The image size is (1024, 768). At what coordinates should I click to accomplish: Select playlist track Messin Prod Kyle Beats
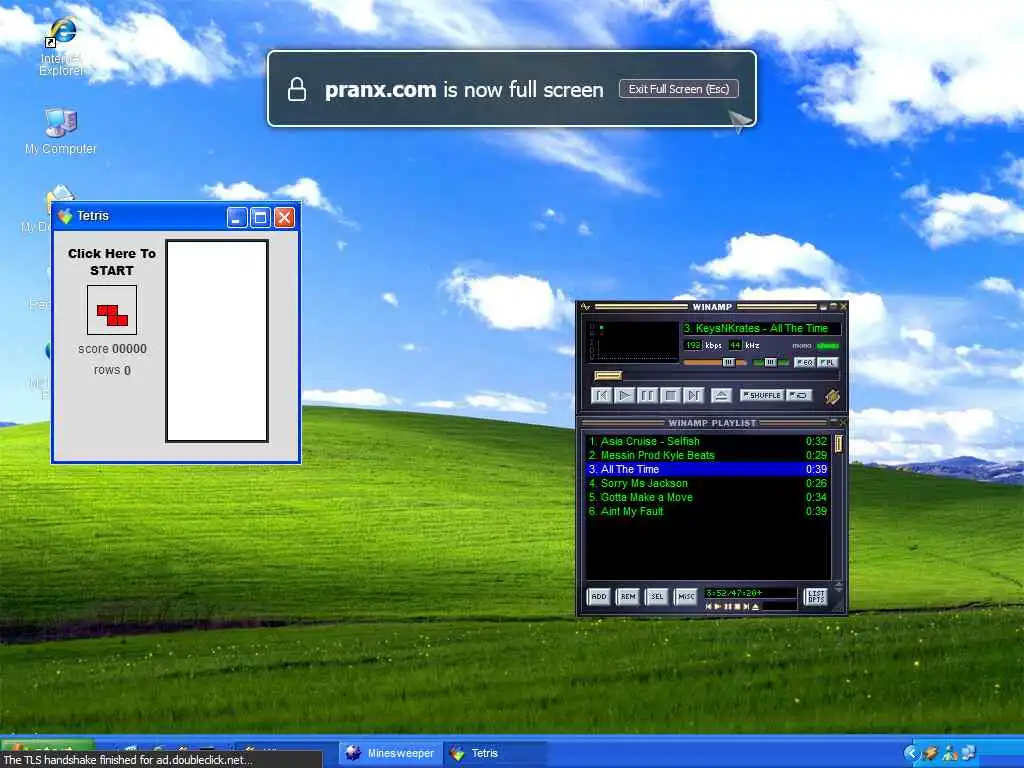coord(708,455)
